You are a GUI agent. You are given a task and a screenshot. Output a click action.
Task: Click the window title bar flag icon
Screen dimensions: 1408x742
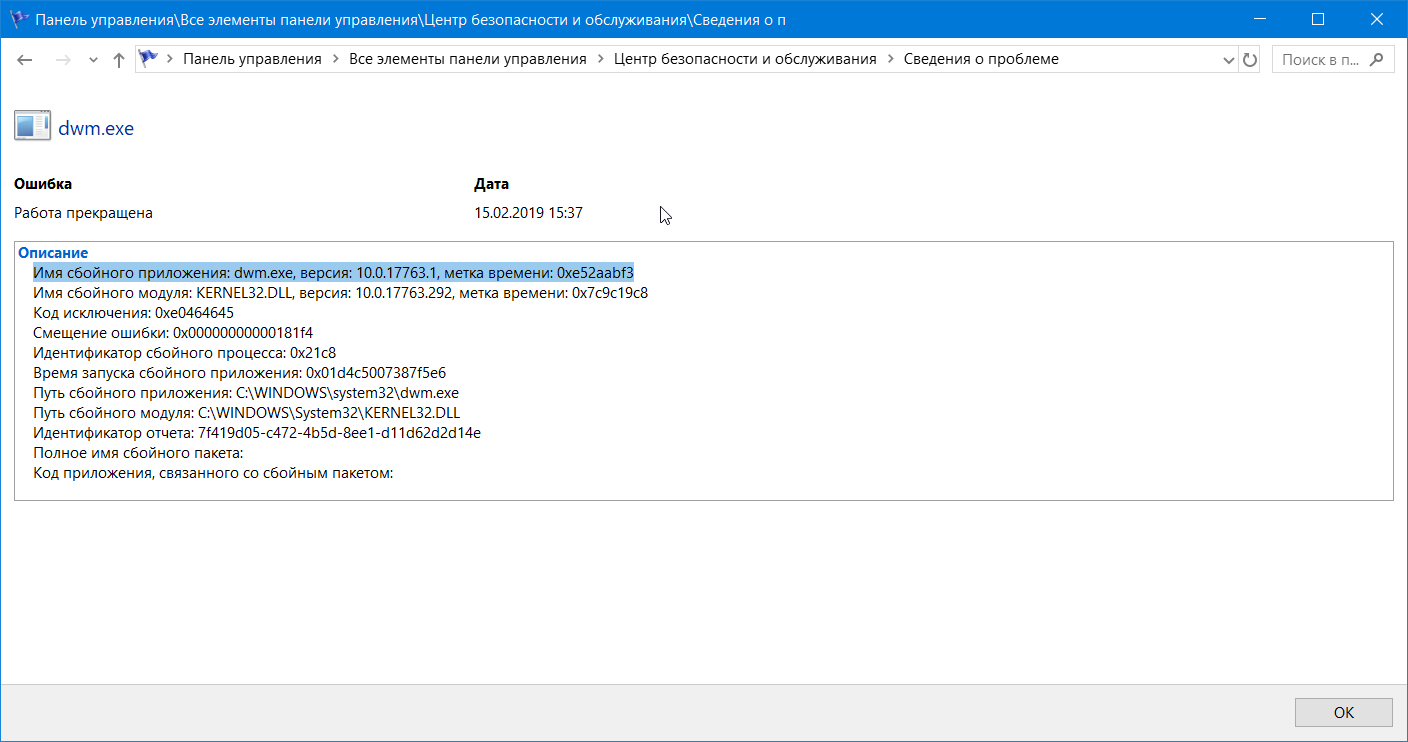tap(20, 19)
